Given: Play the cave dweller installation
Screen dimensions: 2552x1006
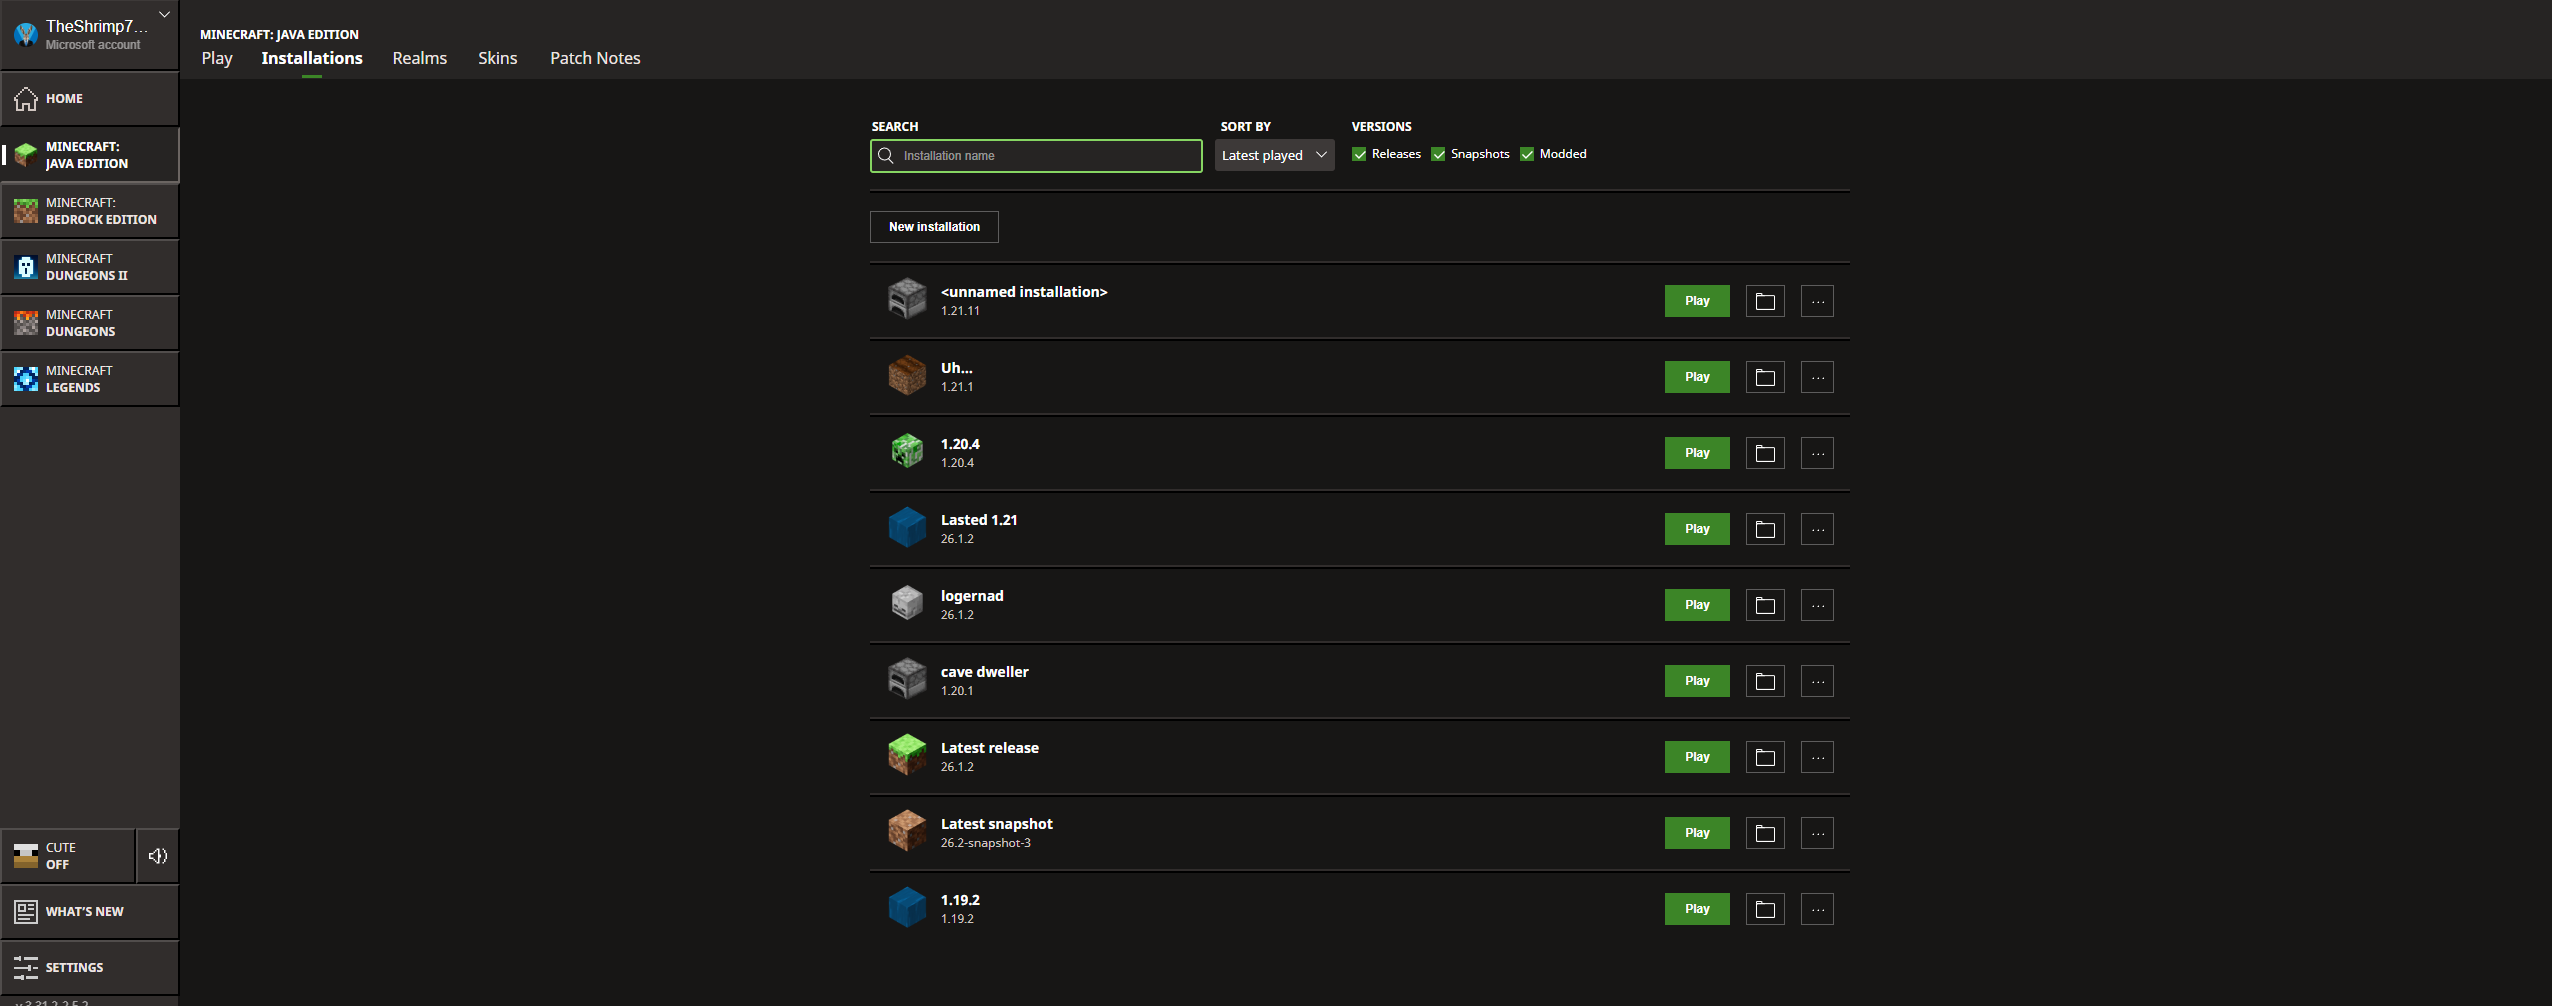Looking at the screenshot, I should (1697, 681).
